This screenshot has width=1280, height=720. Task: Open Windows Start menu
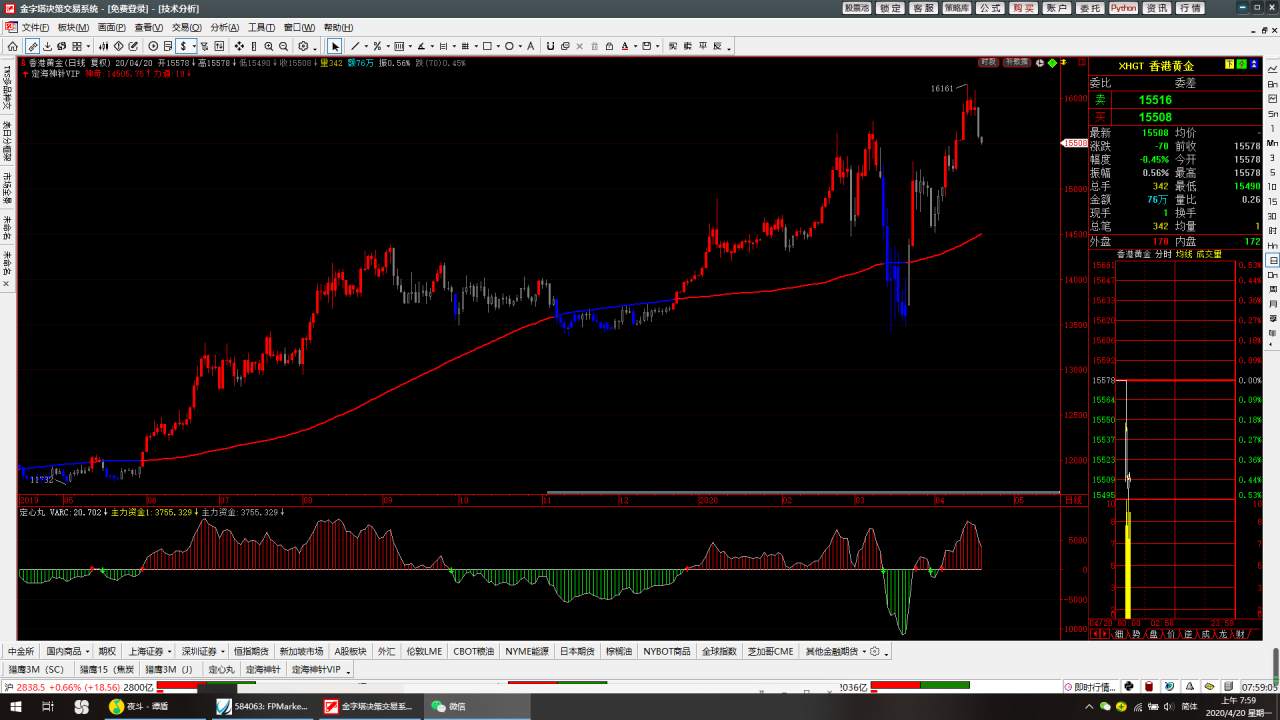click(x=17, y=706)
